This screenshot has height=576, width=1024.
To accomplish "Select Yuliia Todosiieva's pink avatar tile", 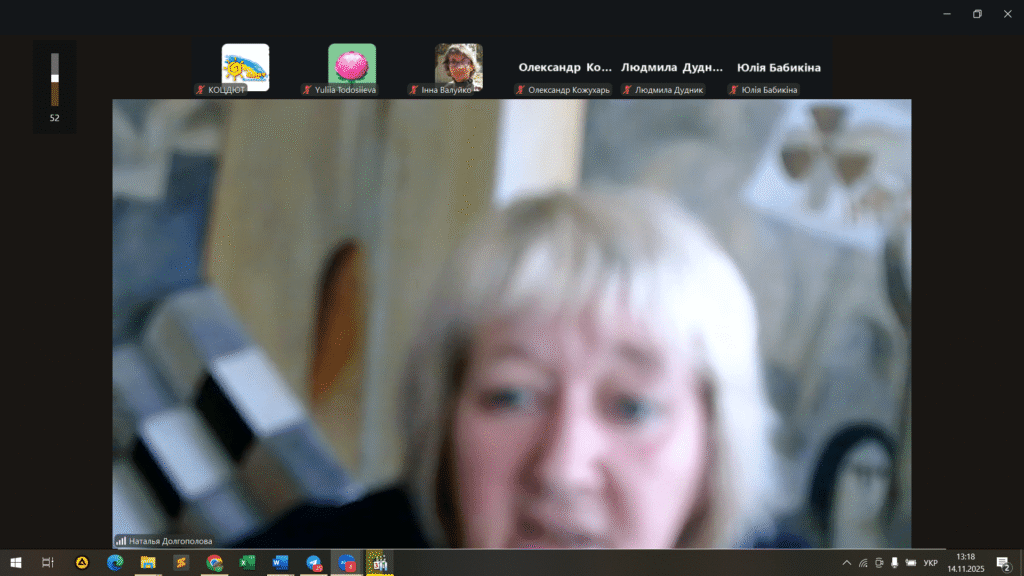I will (352, 66).
